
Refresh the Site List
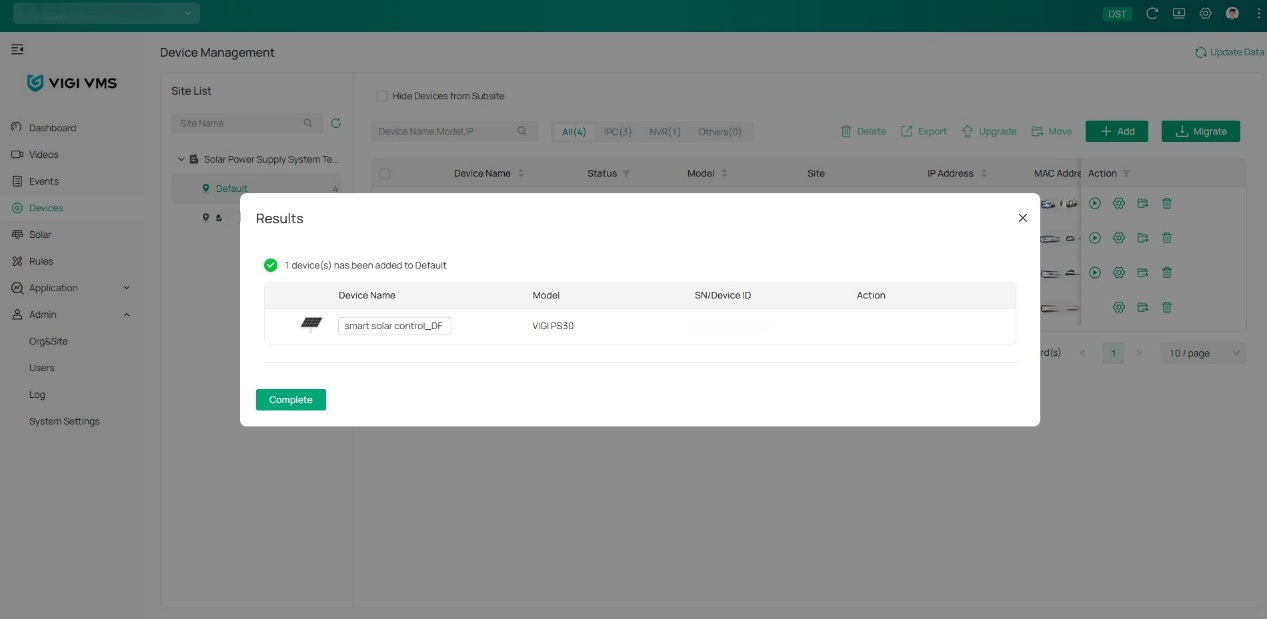(x=336, y=123)
